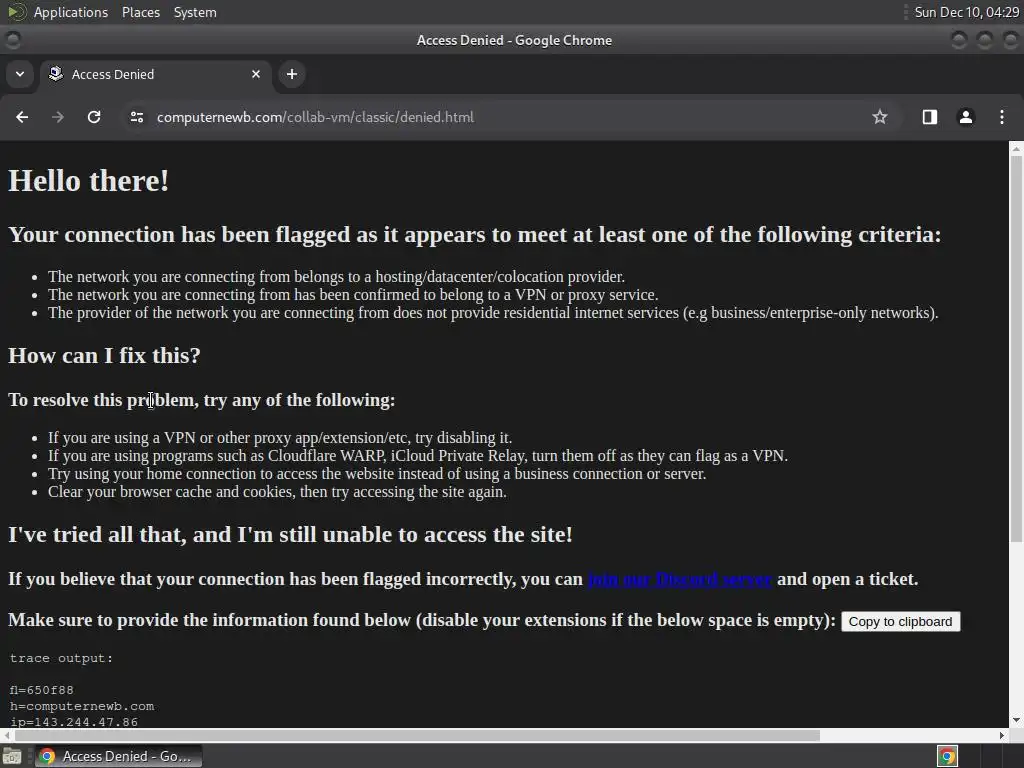Click the scroll up arrow
This screenshot has width=1024, height=768.
click(x=1016, y=148)
